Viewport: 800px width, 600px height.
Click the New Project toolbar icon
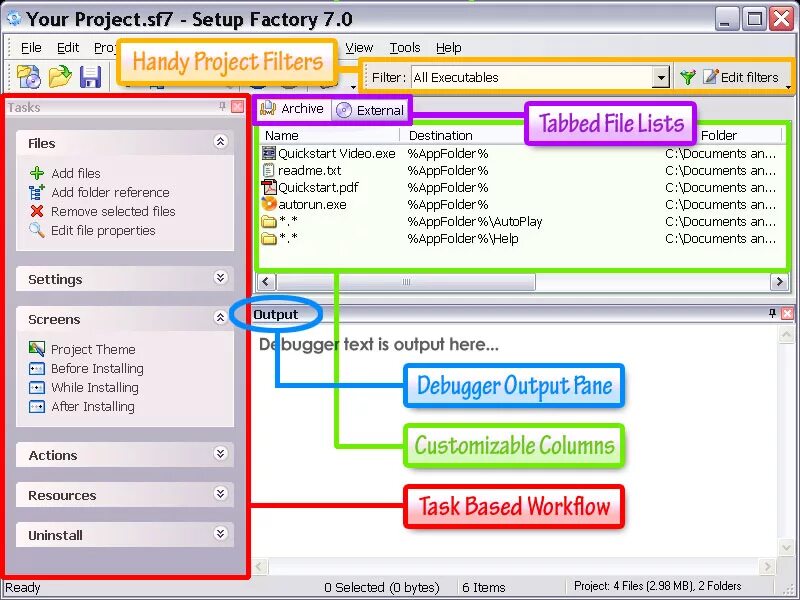(29, 77)
